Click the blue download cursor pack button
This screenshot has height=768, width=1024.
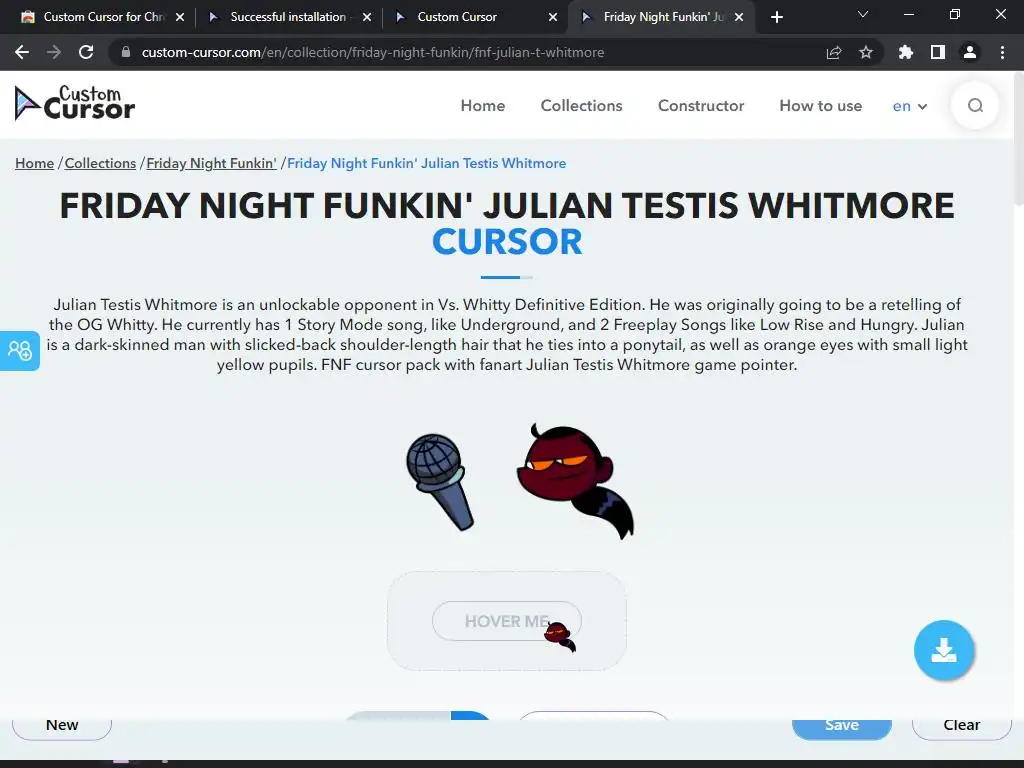pyautogui.click(x=944, y=650)
